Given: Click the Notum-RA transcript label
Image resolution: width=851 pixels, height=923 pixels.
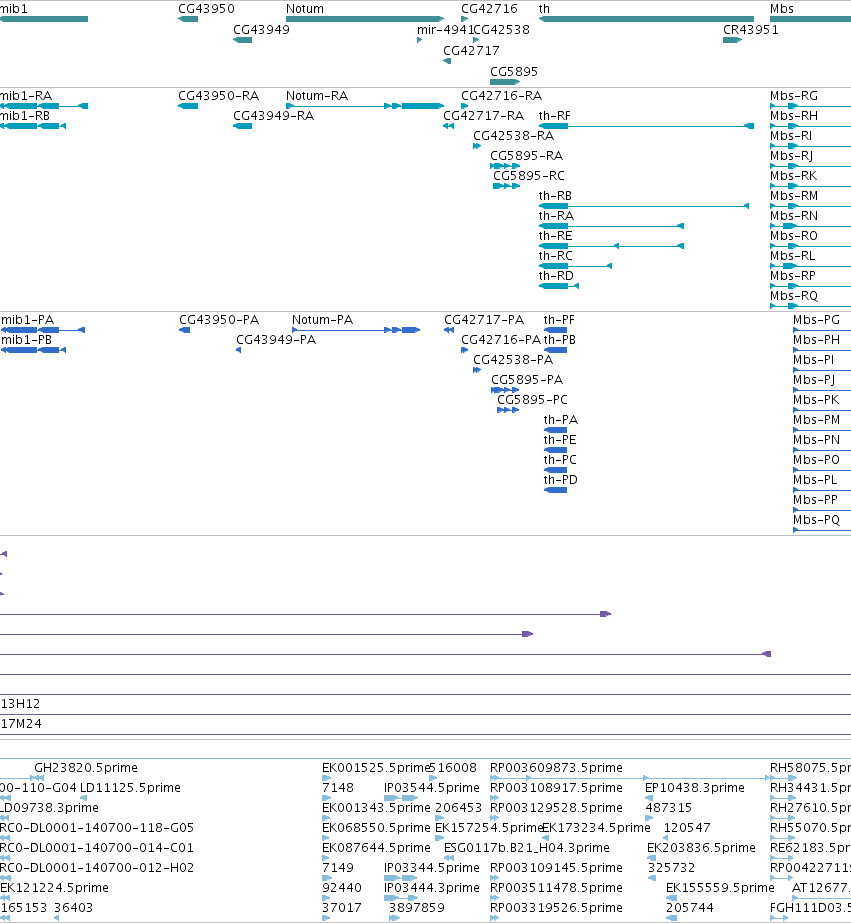Looking at the screenshot, I should coord(317,96).
